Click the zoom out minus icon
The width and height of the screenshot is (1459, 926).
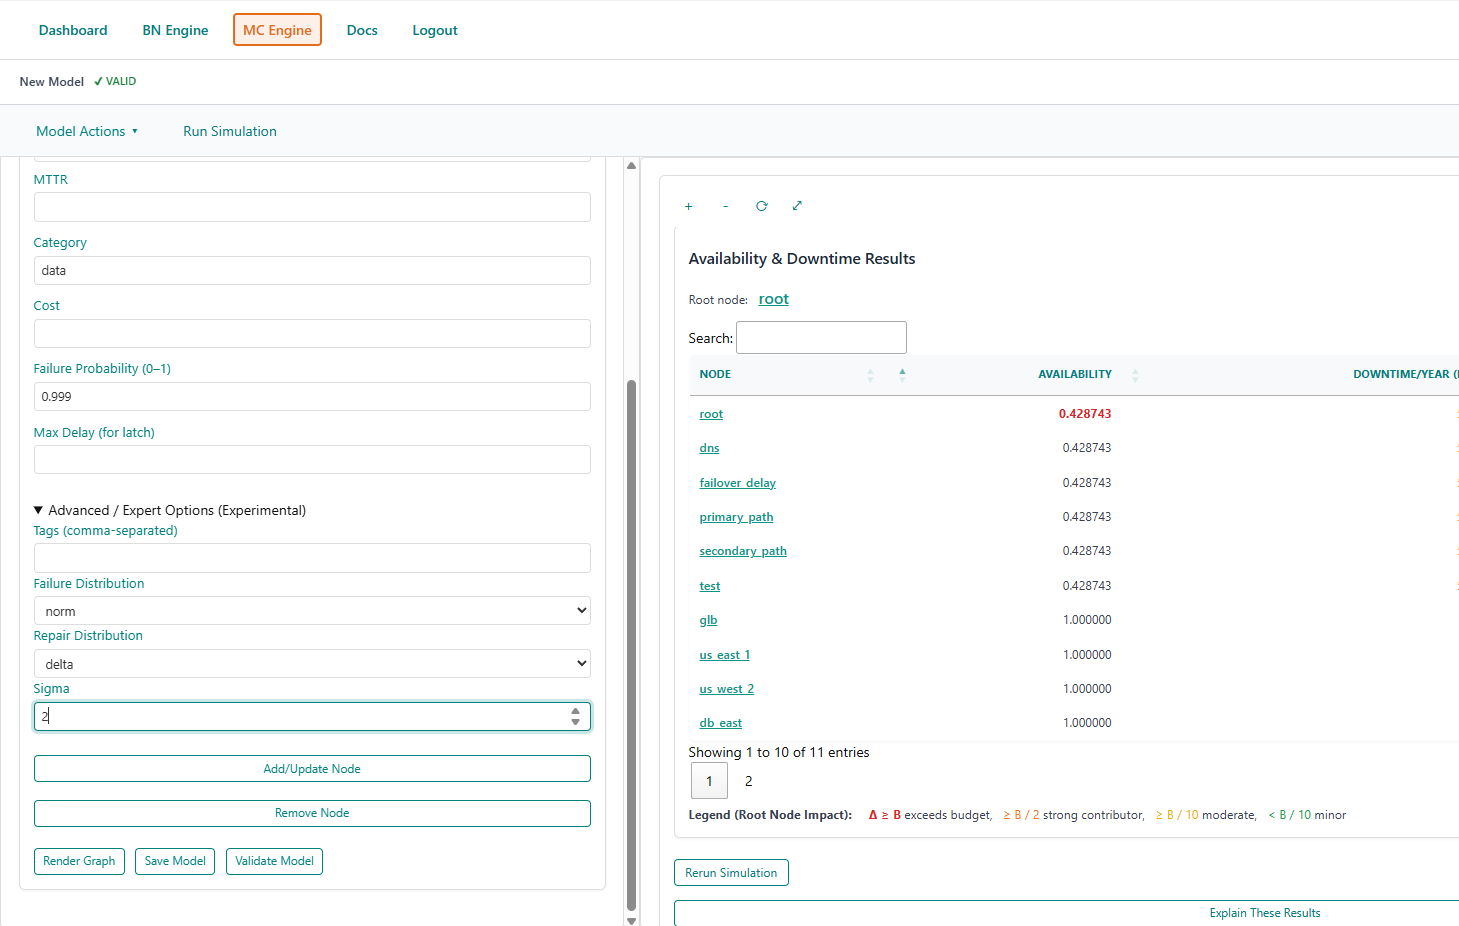point(725,206)
